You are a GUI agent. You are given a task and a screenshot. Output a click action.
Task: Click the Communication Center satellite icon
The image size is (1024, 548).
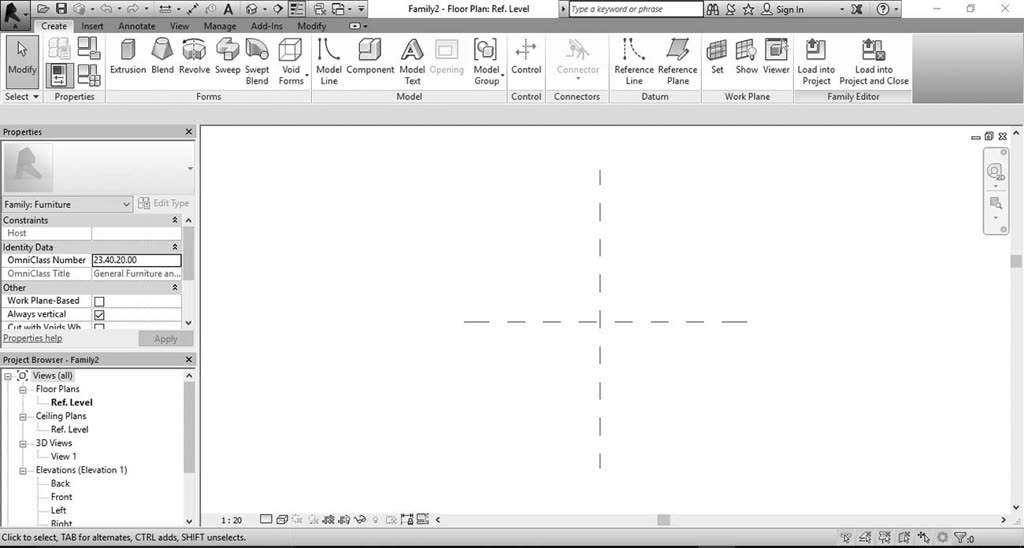coord(731,9)
